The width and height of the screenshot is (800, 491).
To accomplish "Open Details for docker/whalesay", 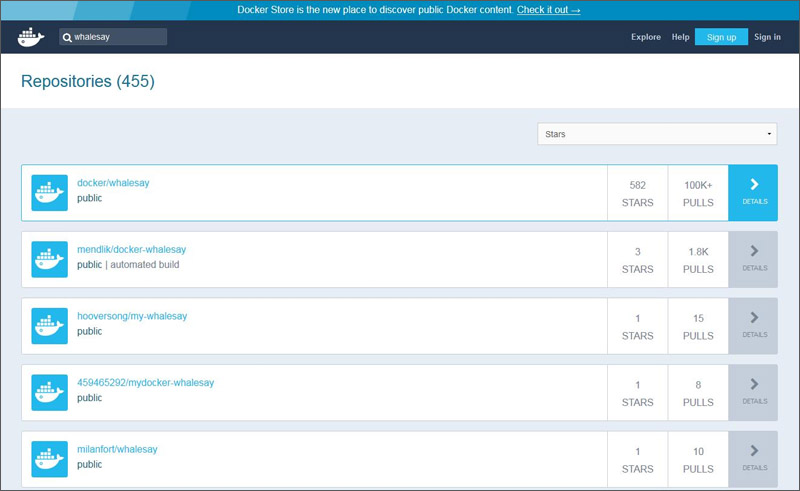I will click(x=753, y=192).
